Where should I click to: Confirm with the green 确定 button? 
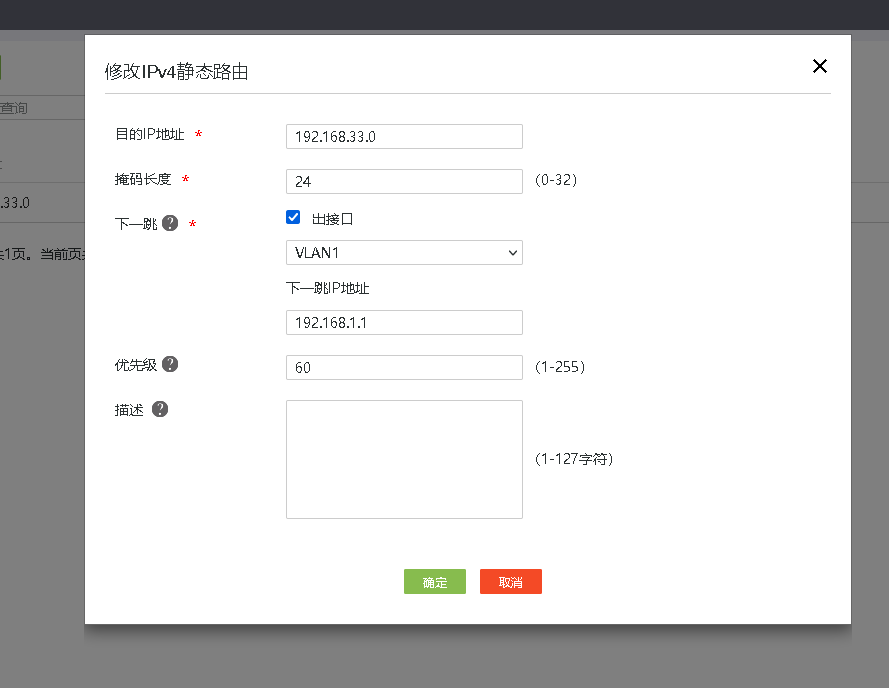tap(435, 582)
